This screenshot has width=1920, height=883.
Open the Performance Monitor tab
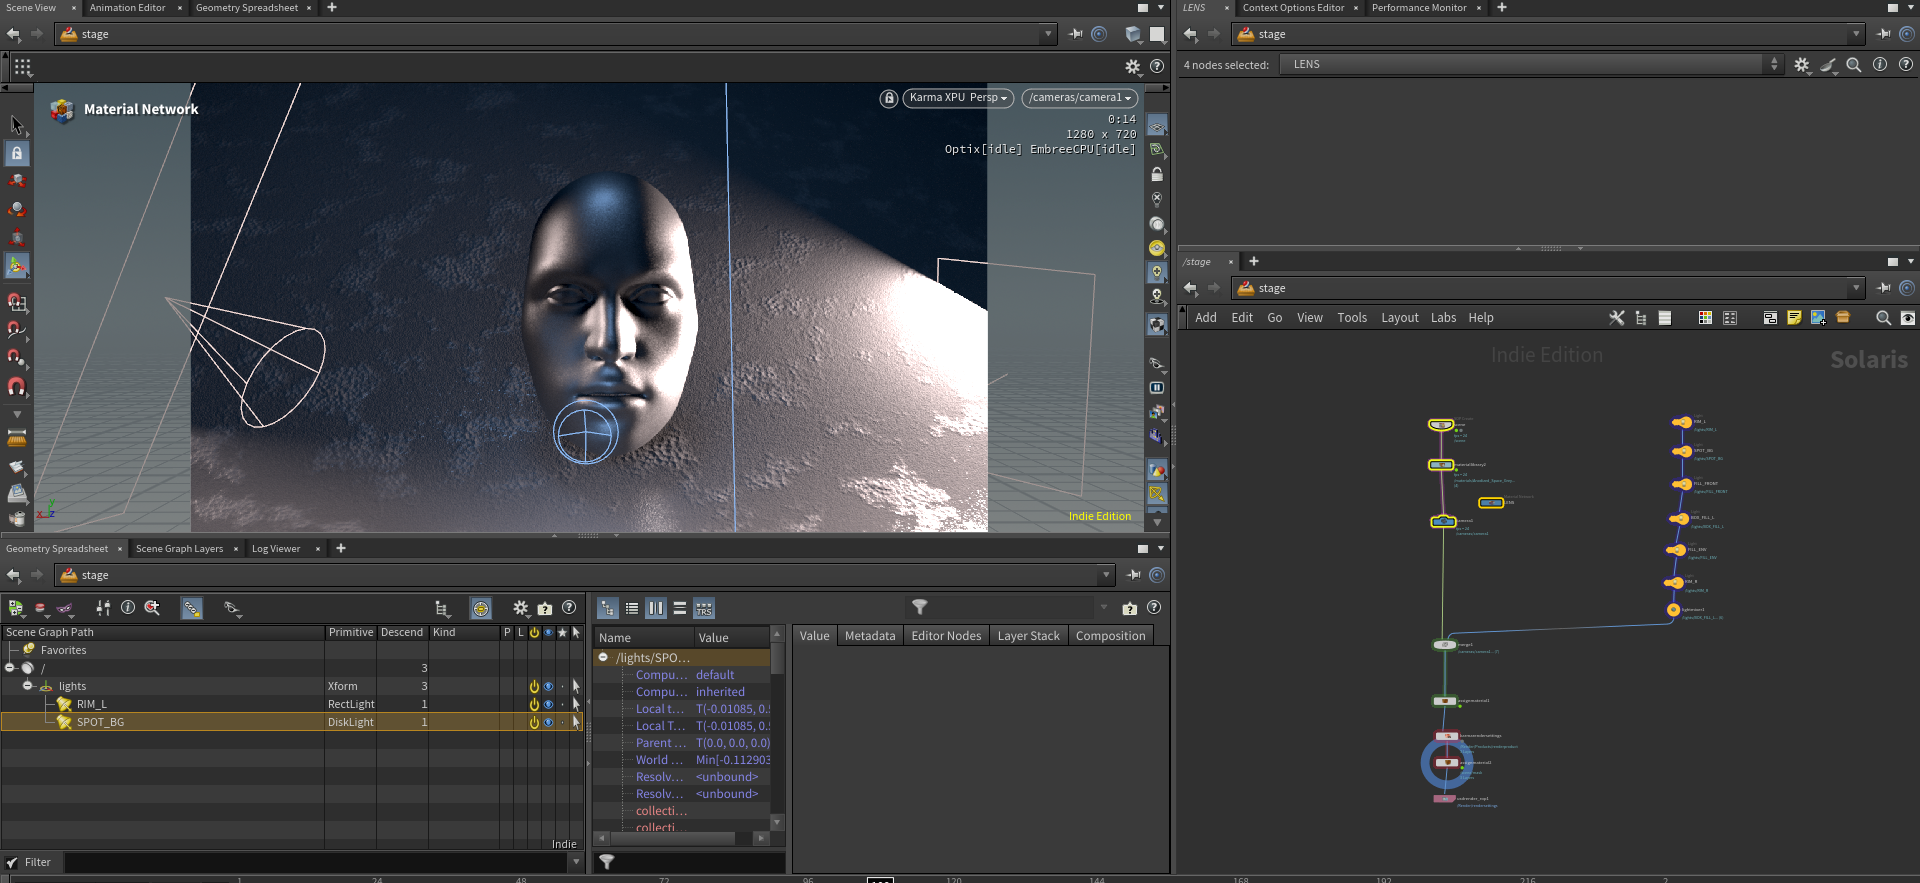pyautogui.click(x=1419, y=8)
